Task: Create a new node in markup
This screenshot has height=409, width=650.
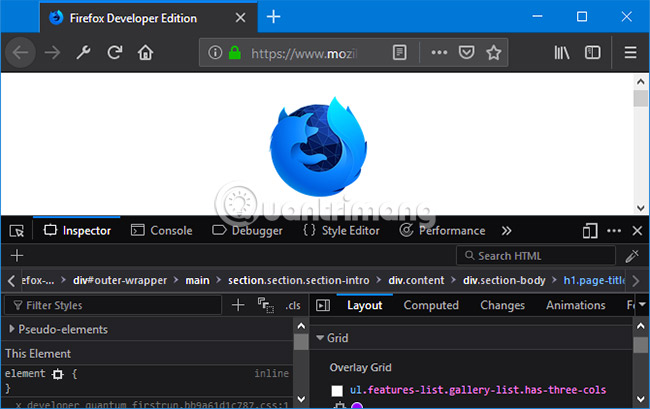Action: (x=17, y=256)
